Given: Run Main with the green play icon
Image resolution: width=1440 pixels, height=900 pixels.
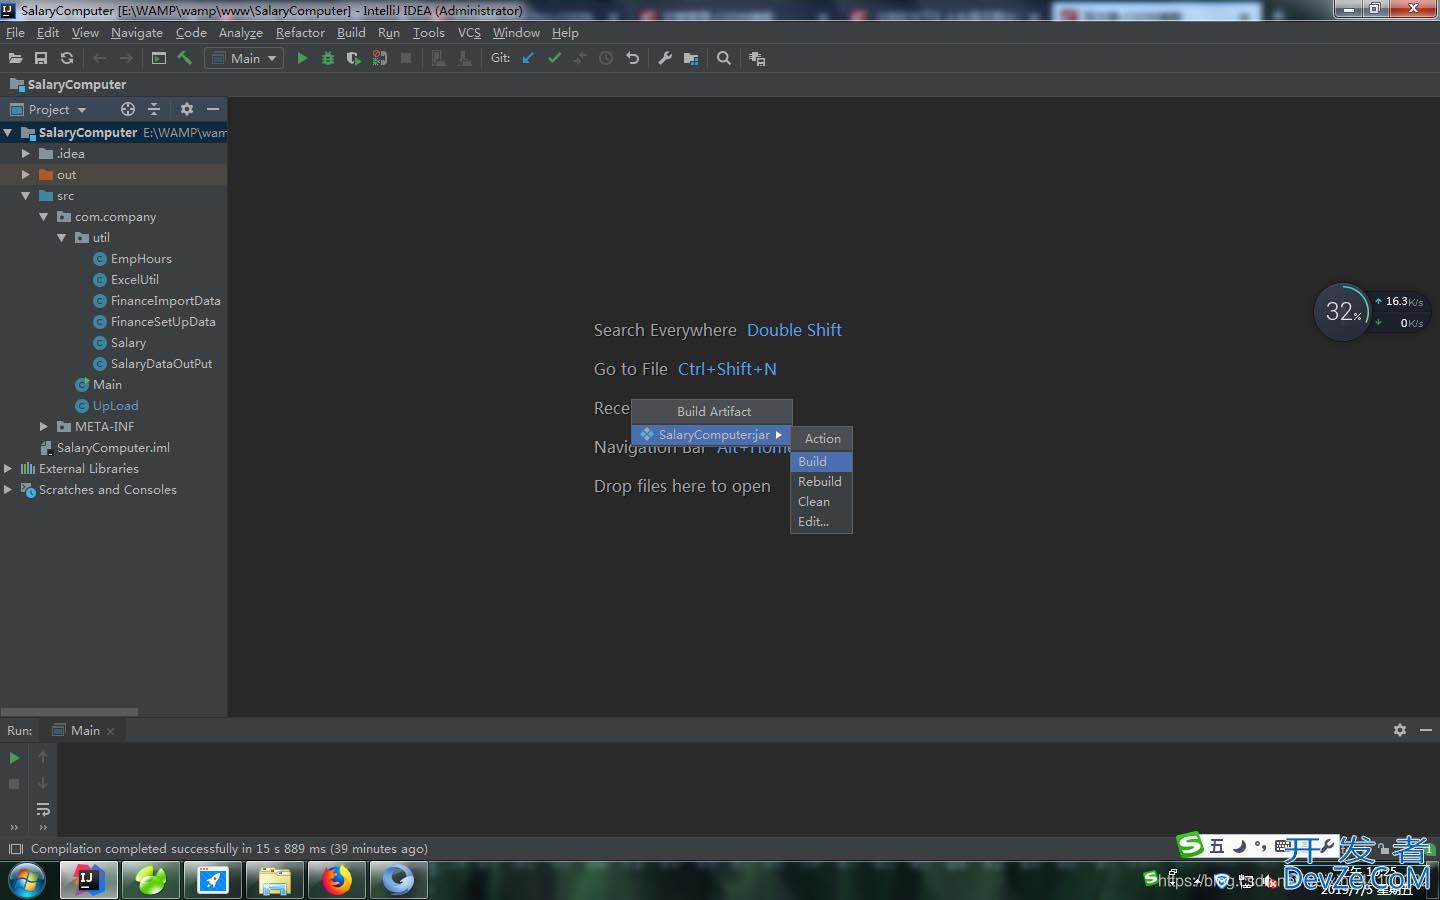Looking at the screenshot, I should 302,58.
